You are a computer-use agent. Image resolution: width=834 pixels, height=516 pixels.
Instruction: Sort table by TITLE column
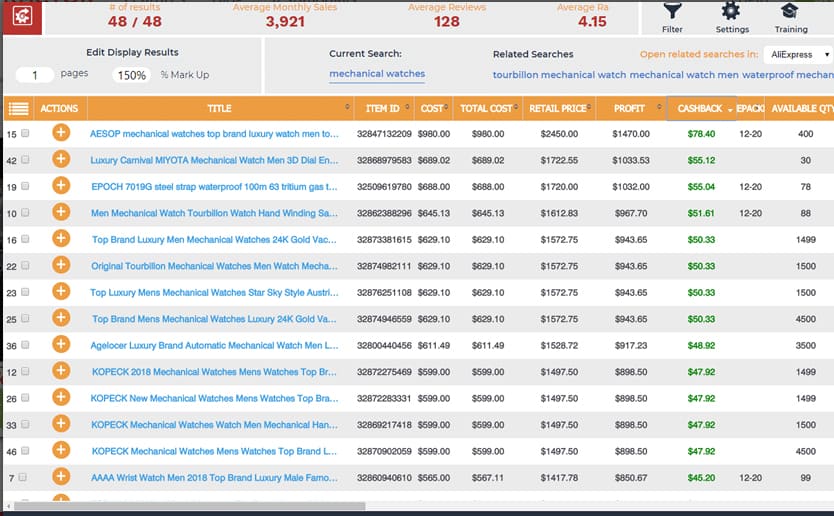[220, 109]
